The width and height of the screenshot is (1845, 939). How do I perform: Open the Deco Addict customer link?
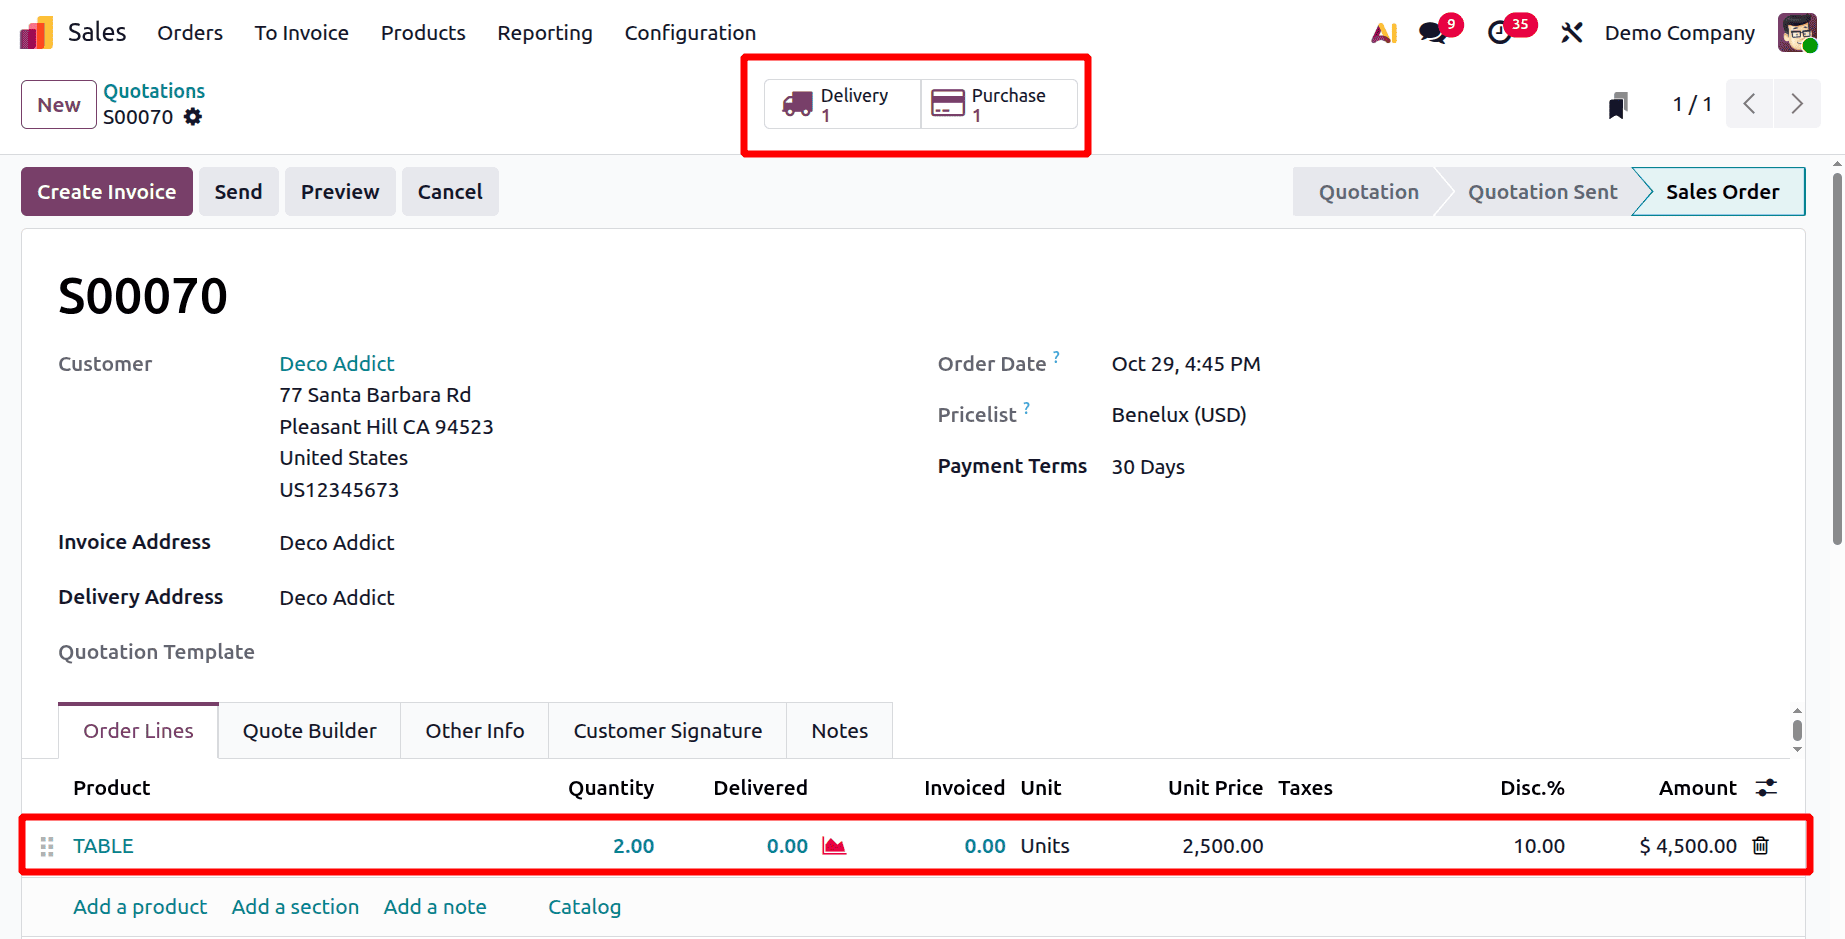click(336, 363)
